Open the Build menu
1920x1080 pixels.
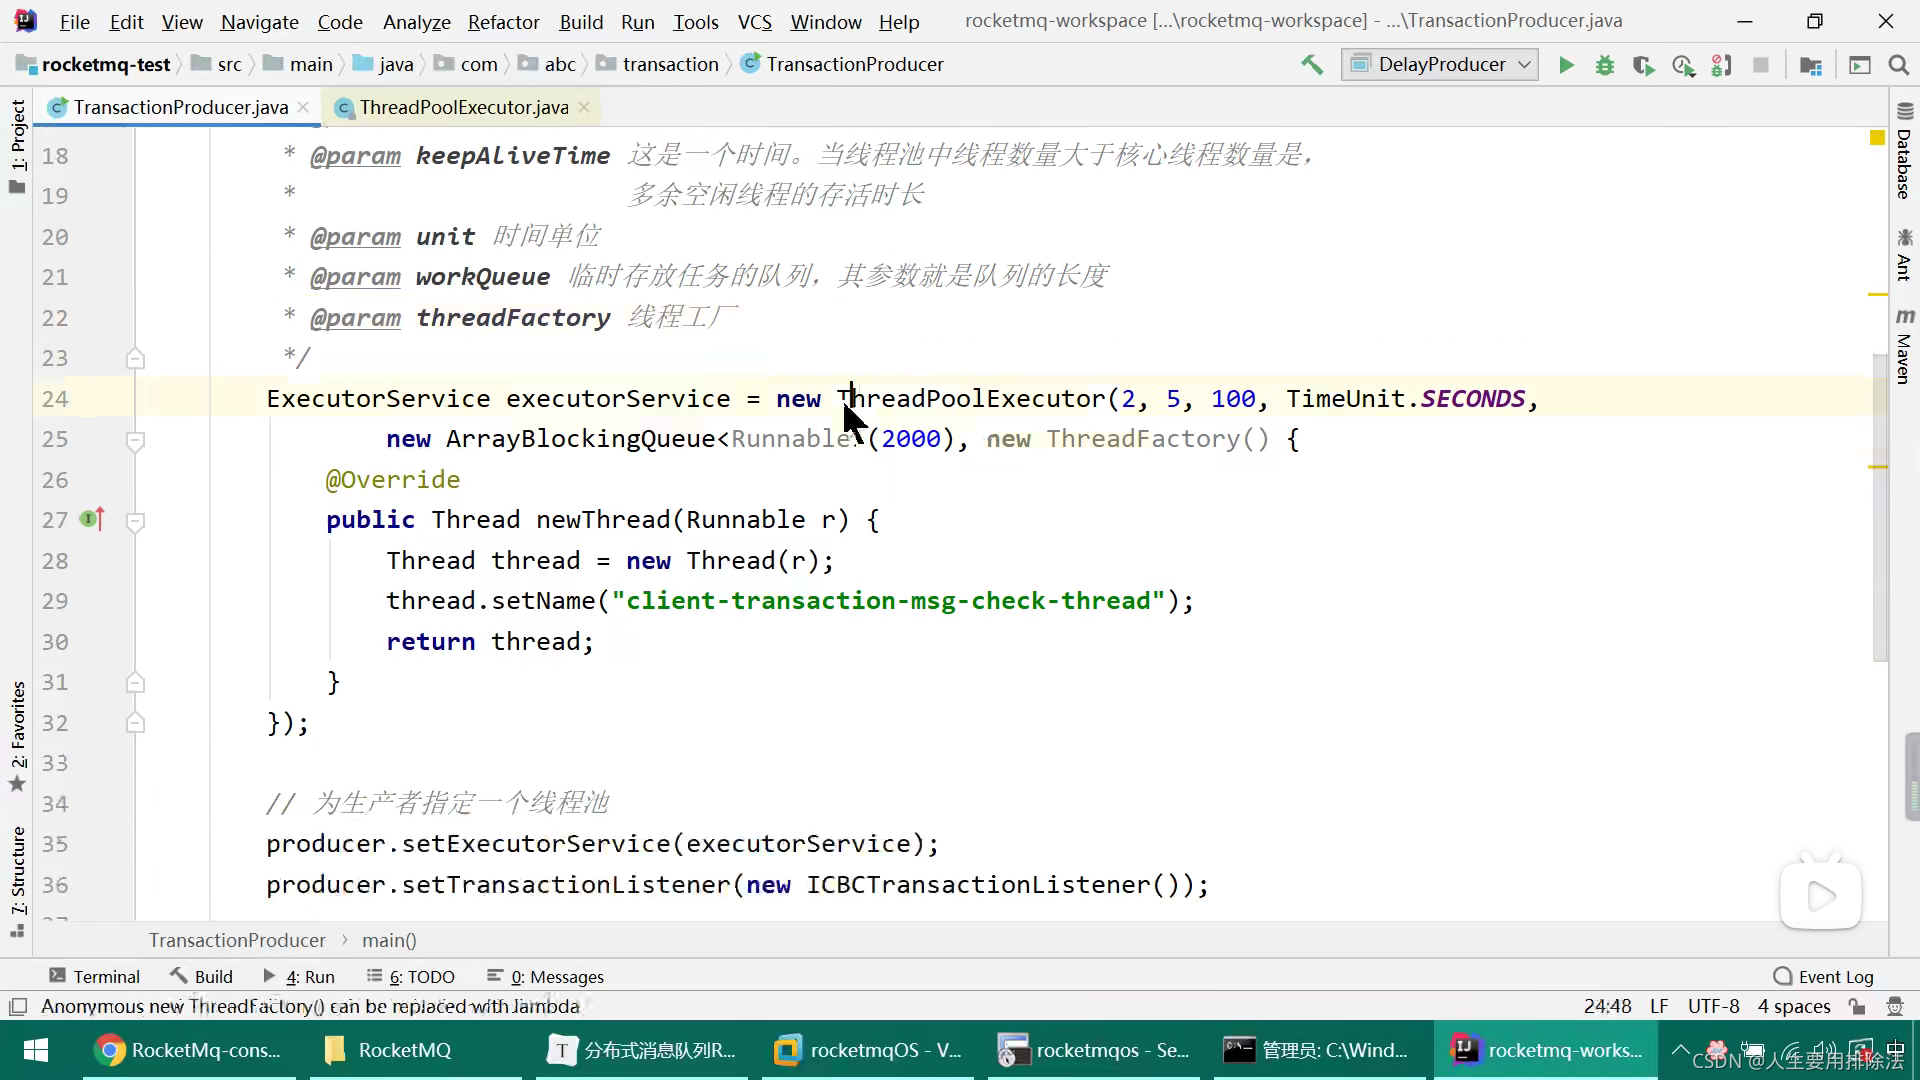coord(580,22)
